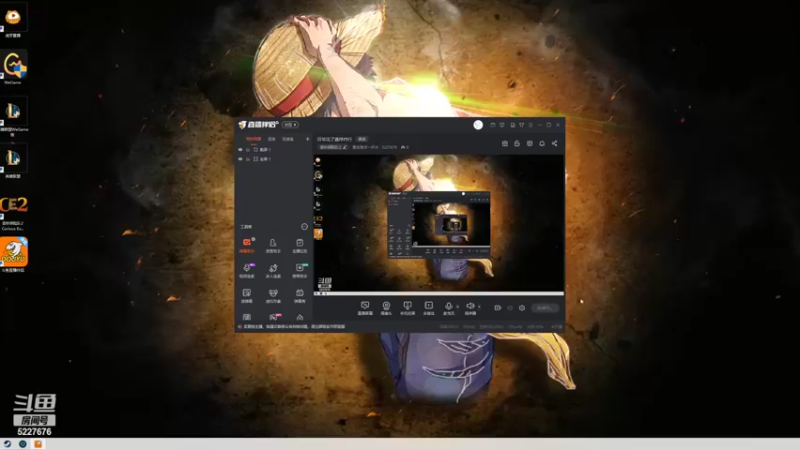Click the orange app icon in the taskbar
The height and width of the screenshot is (450, 800).
(x=38, y=444)
